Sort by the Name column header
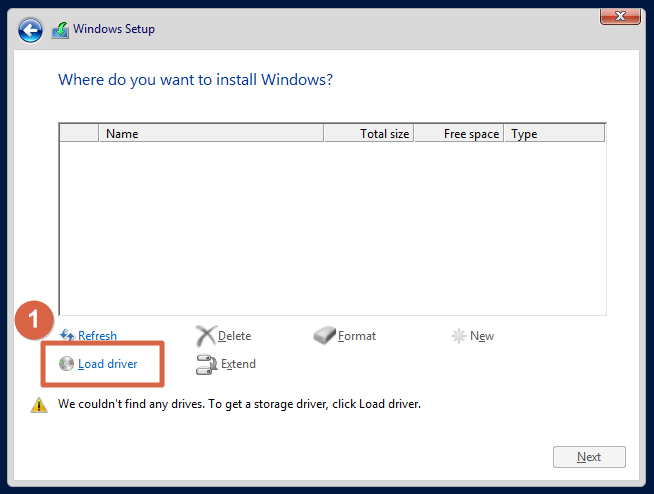 pos(211,134)
